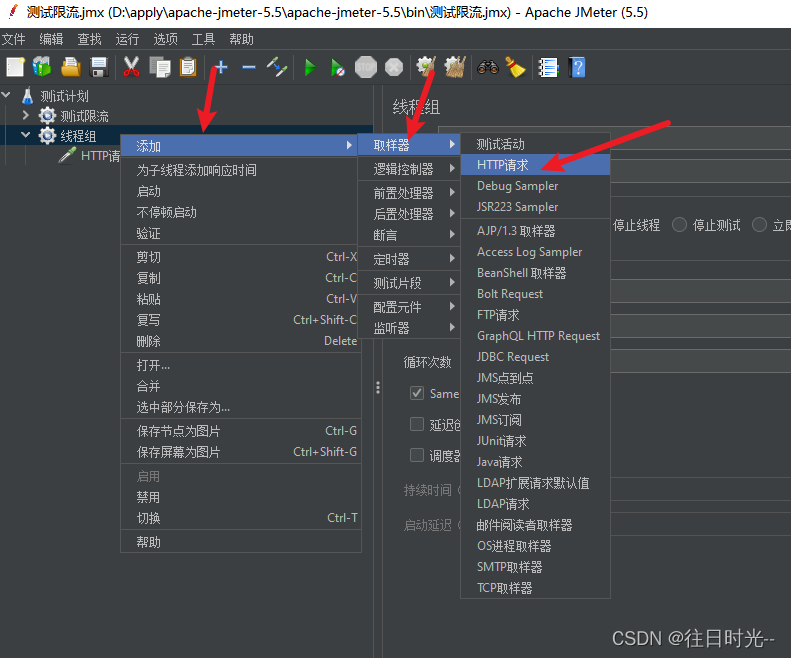791x658 pixels.
Task: Open the 文件 menu
Action: coord(14,39)
